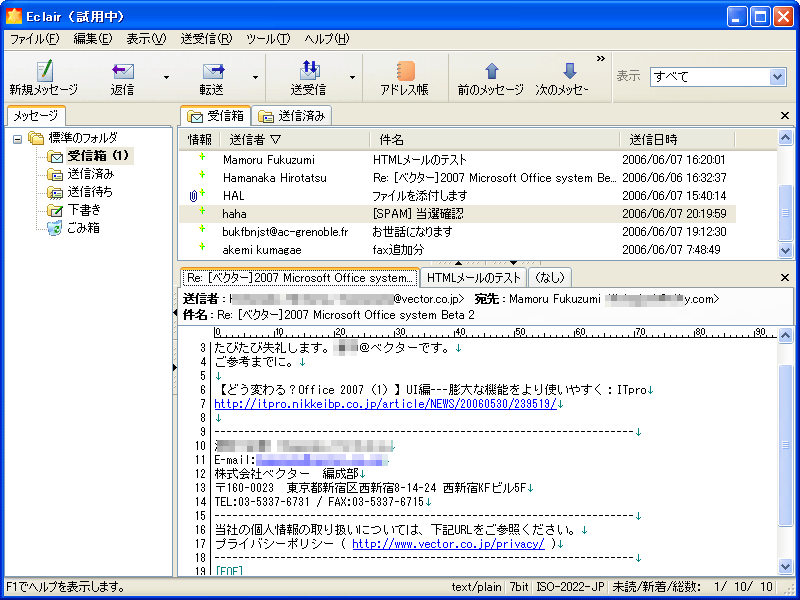
Task: Select the [SPAM] 当選確認 message
Action: click(458, 214)
